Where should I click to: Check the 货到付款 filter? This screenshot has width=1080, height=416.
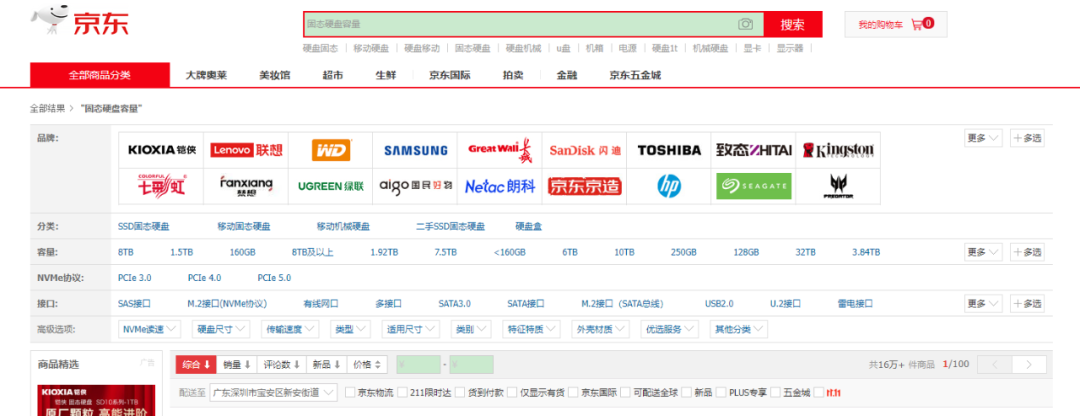[460, 393]
